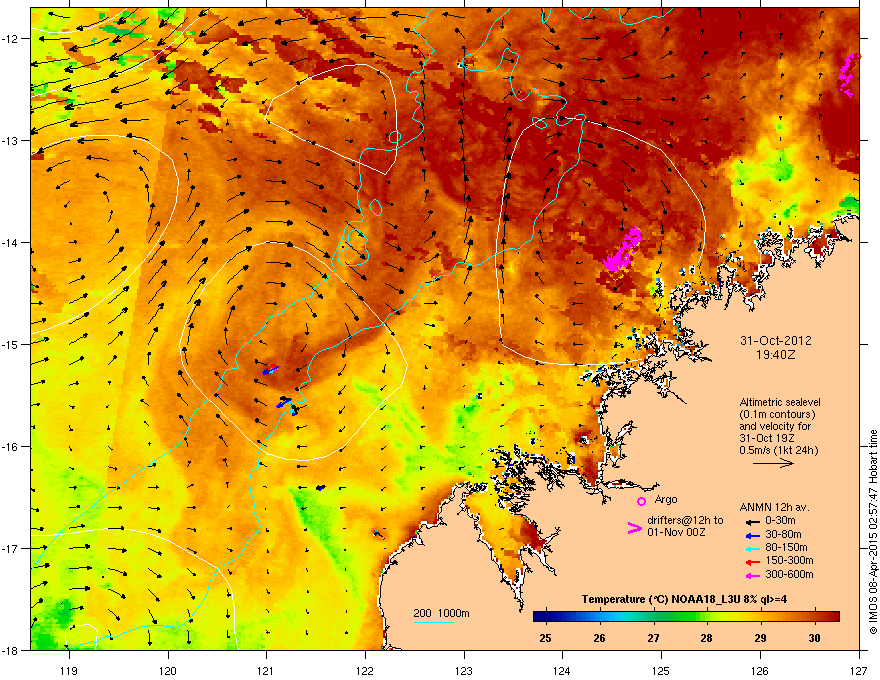
Task: Click the magenta drifter track near 127°E, 12.3°S
Action: click(x=848, y=75)
